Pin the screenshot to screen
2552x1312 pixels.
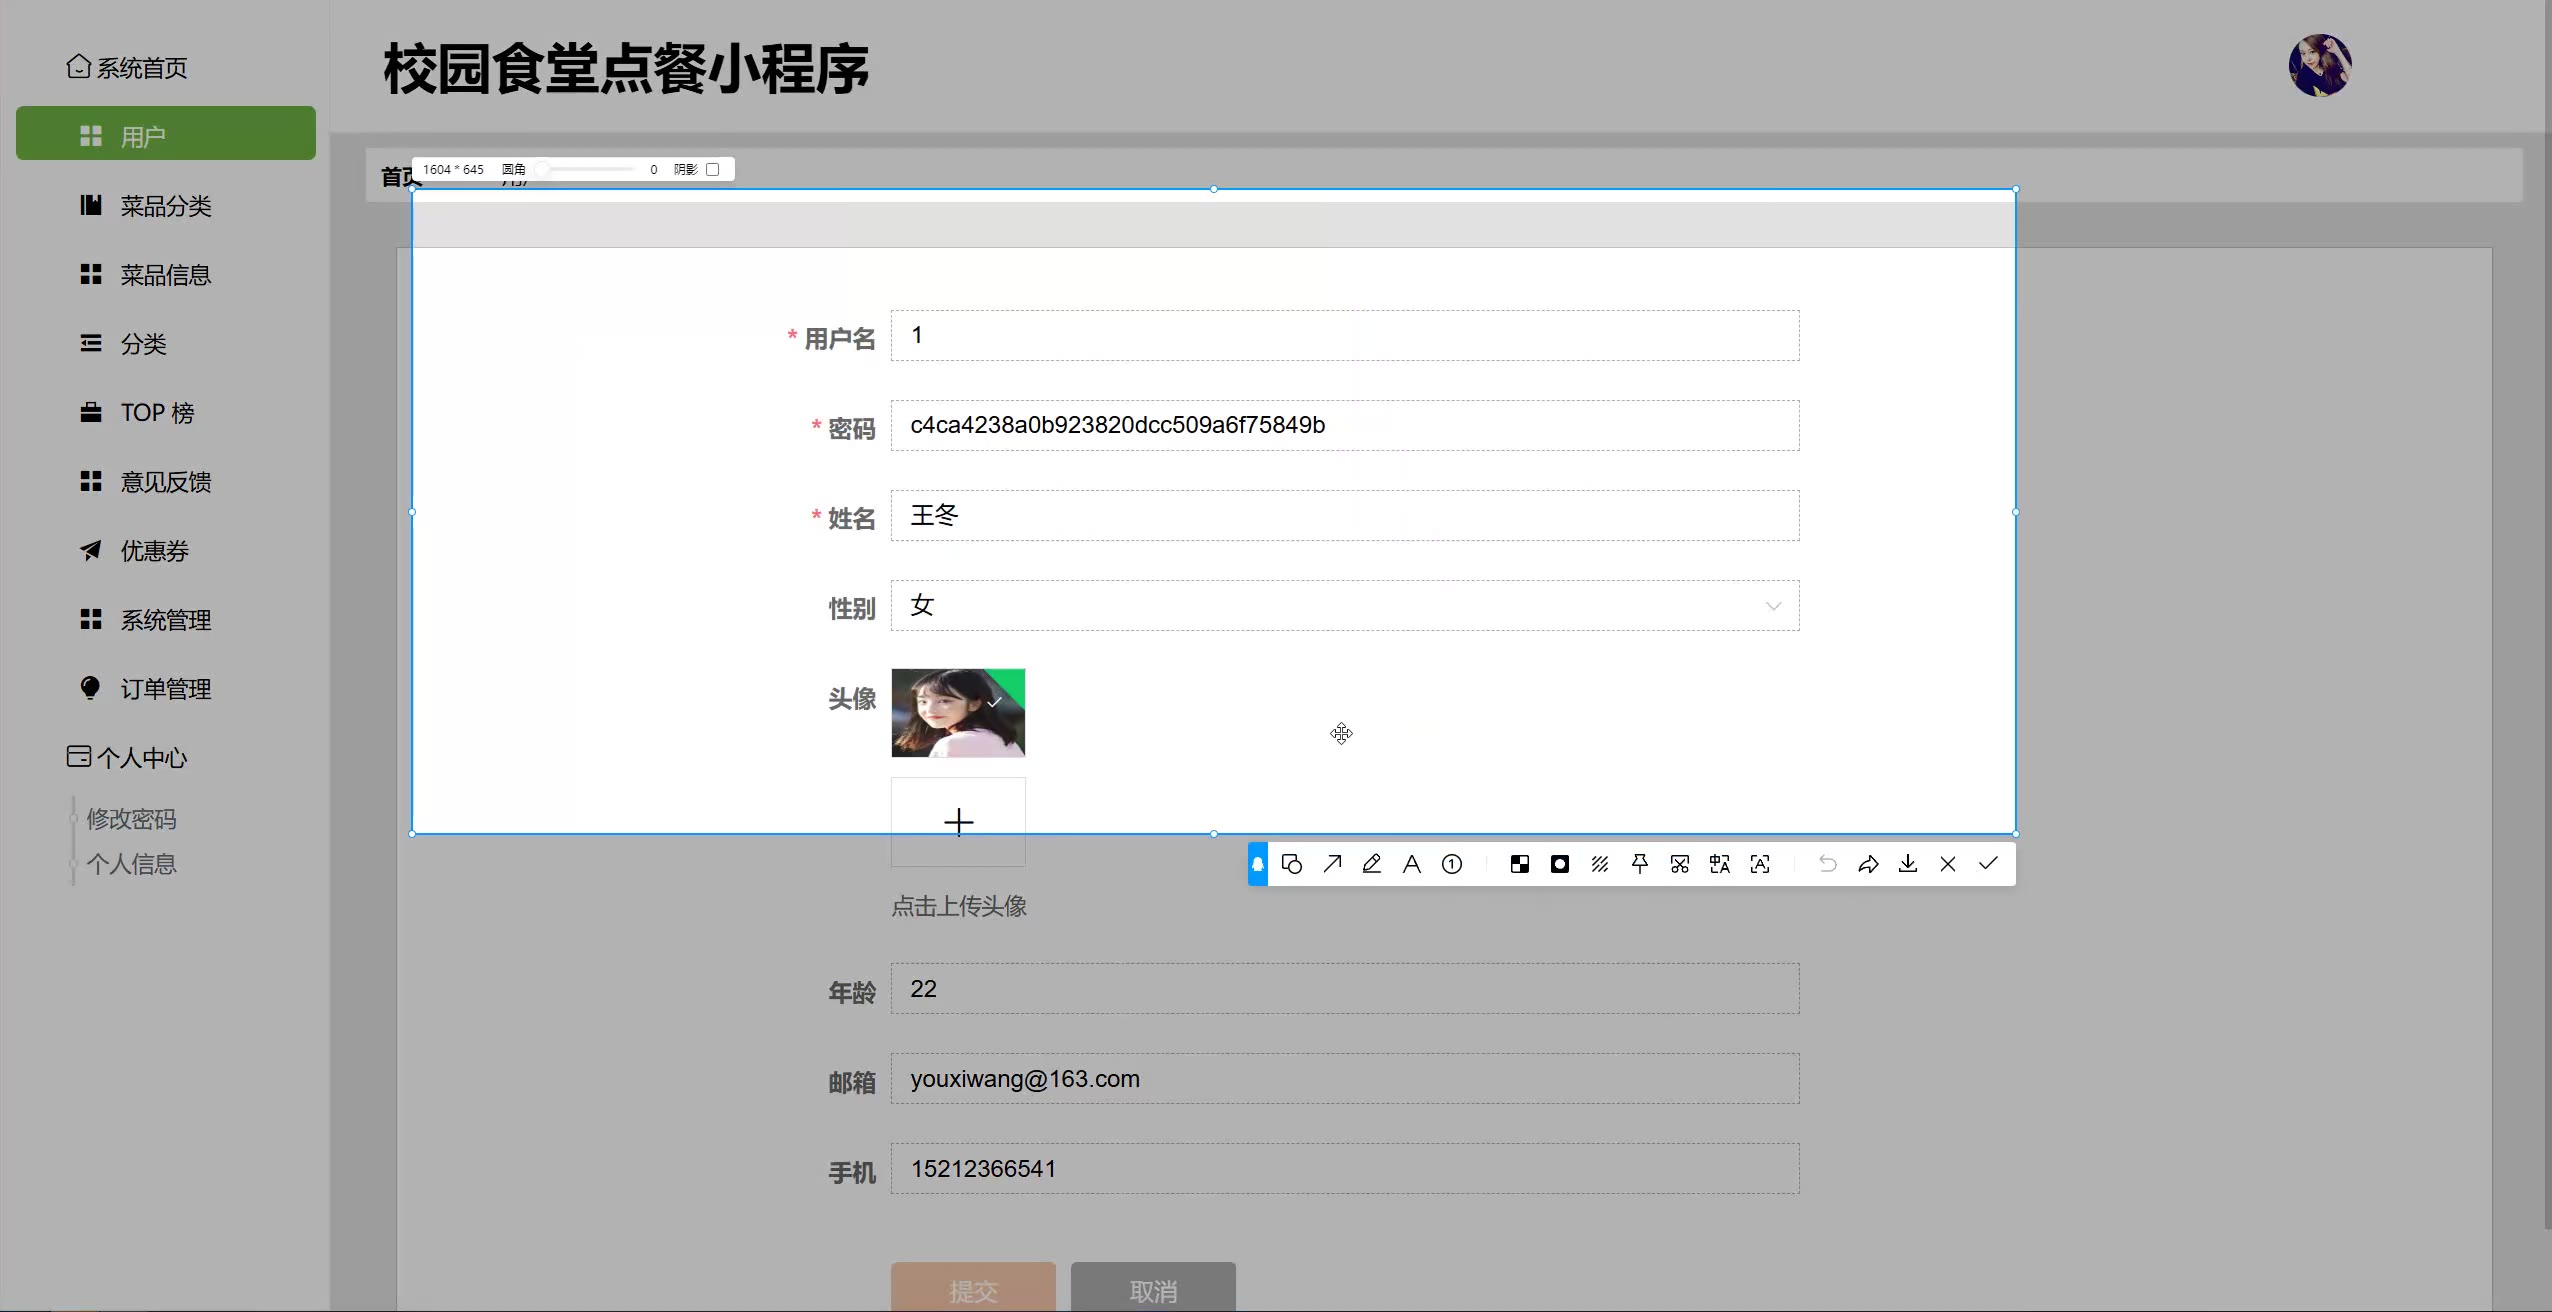click(1640, 864)
